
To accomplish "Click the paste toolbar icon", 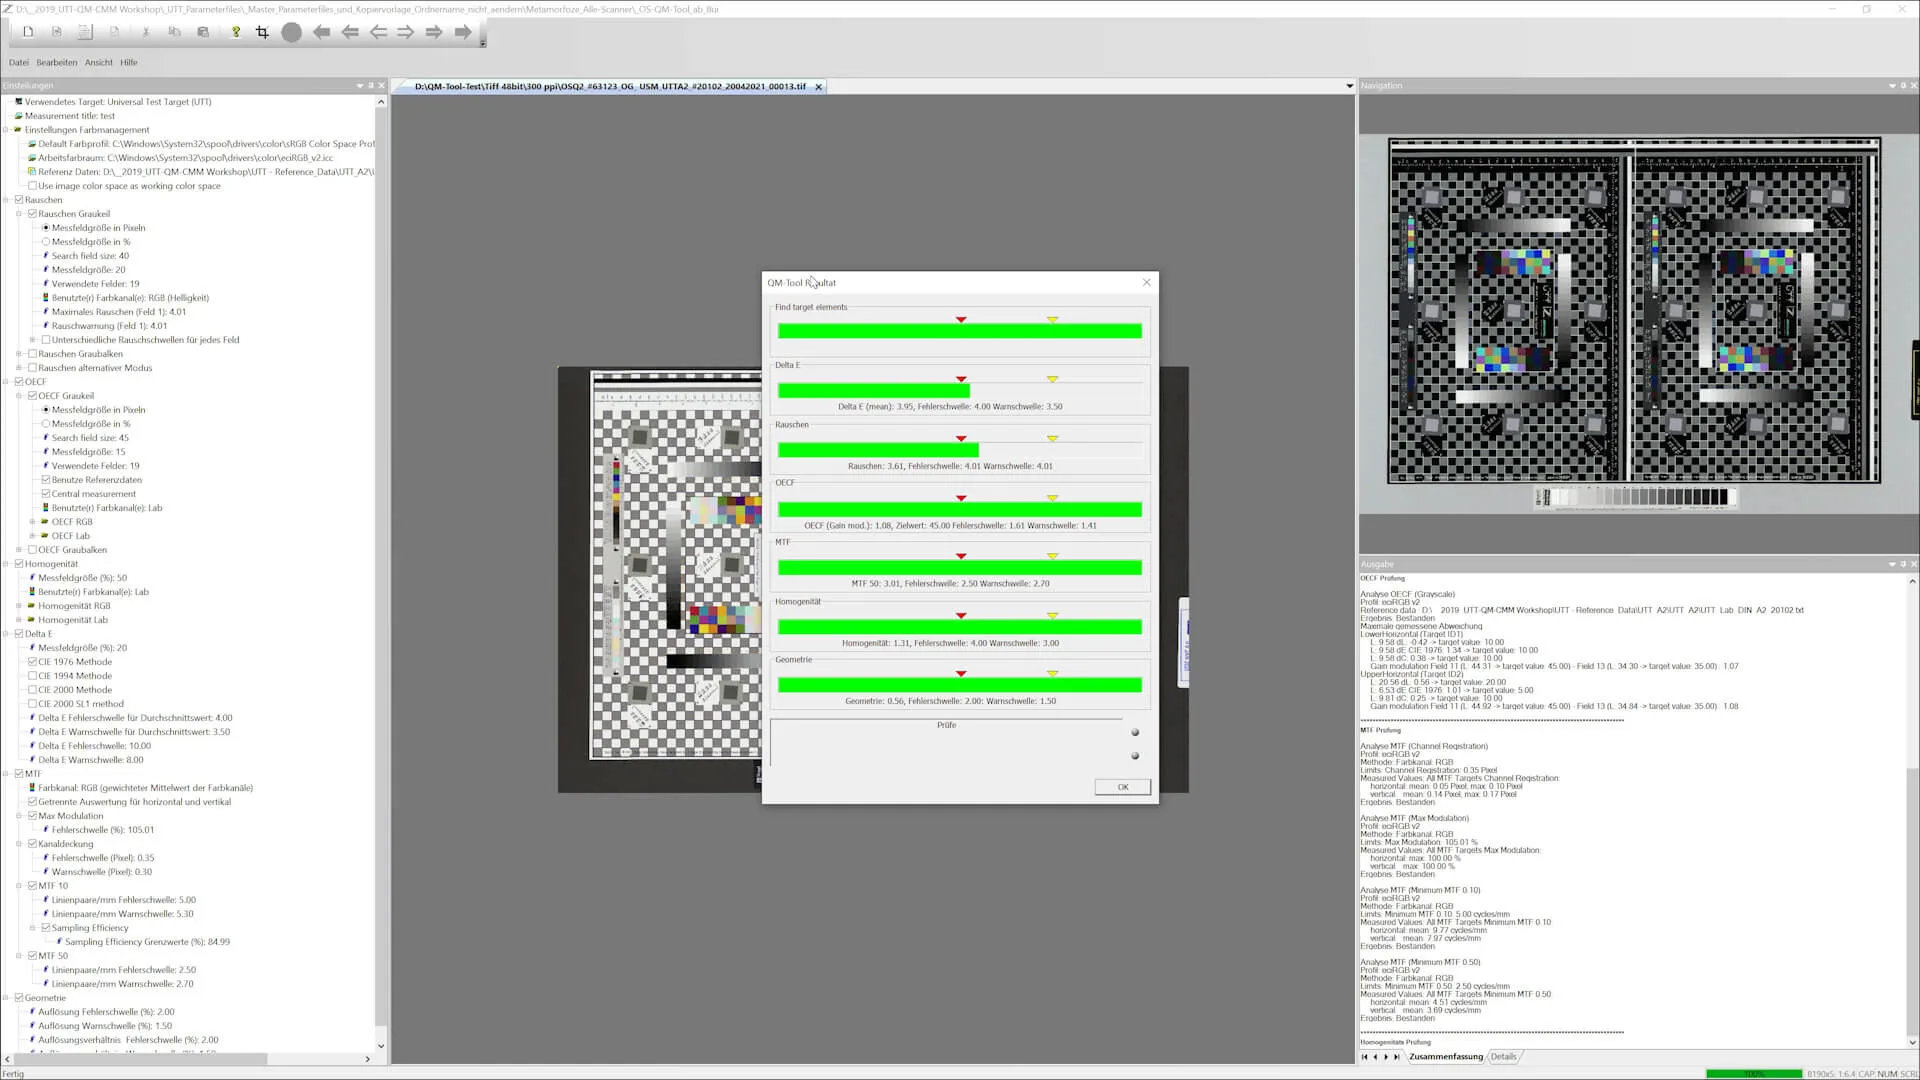I will pyautogui.click(x=203, y=32).
